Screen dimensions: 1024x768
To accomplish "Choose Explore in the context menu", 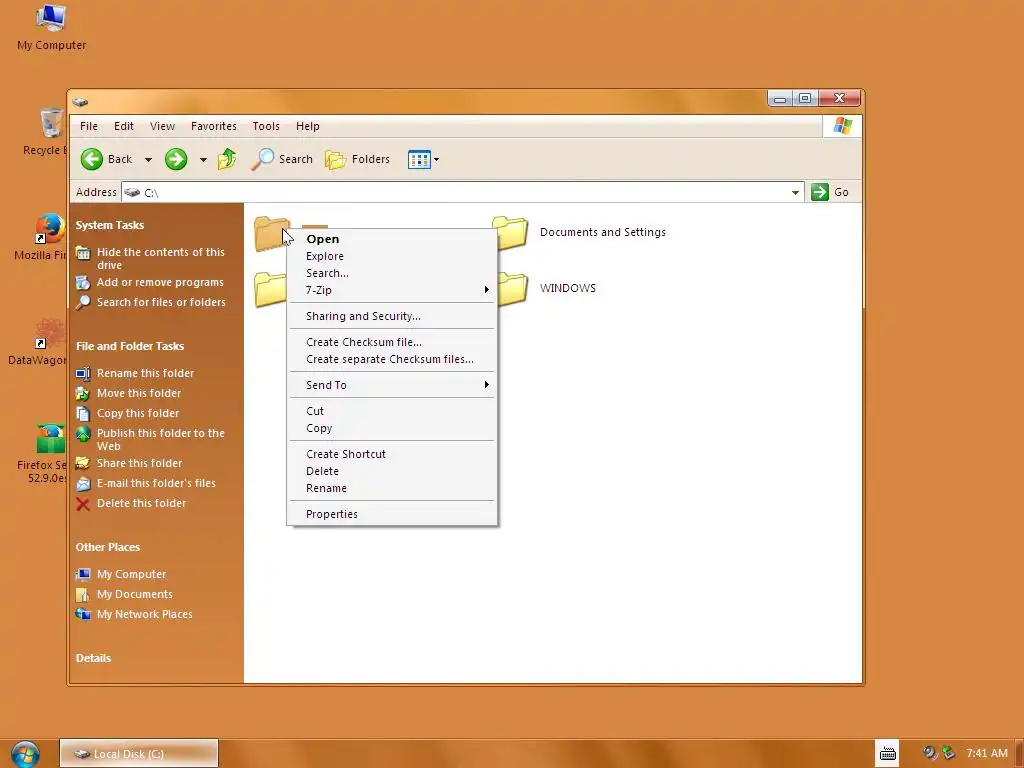I will (x=392, y=256).
